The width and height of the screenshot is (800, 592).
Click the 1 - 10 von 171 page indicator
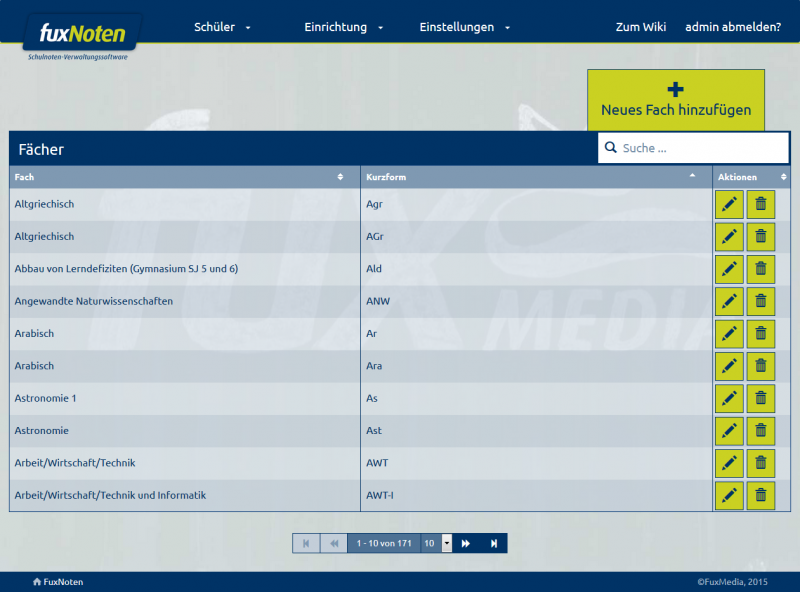pyautogui.click(x=384, y=544)
